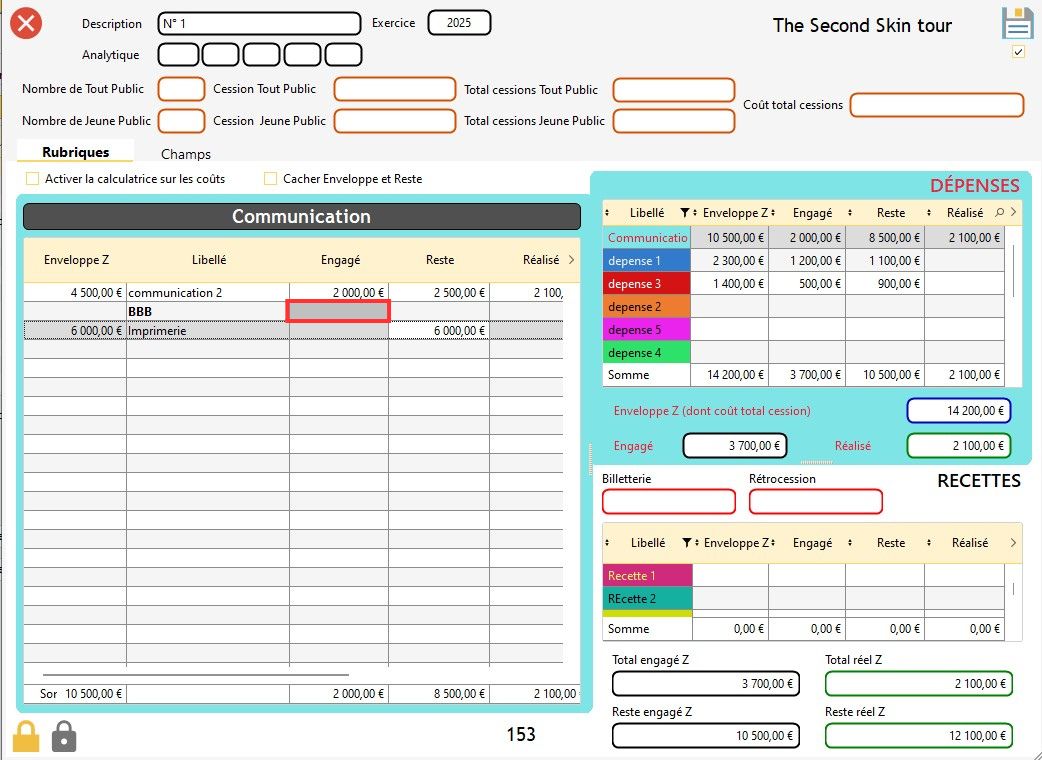Click the floppy disk save icon
Viewport: 1042px width, 760px height.
(x=1017, y=23)
